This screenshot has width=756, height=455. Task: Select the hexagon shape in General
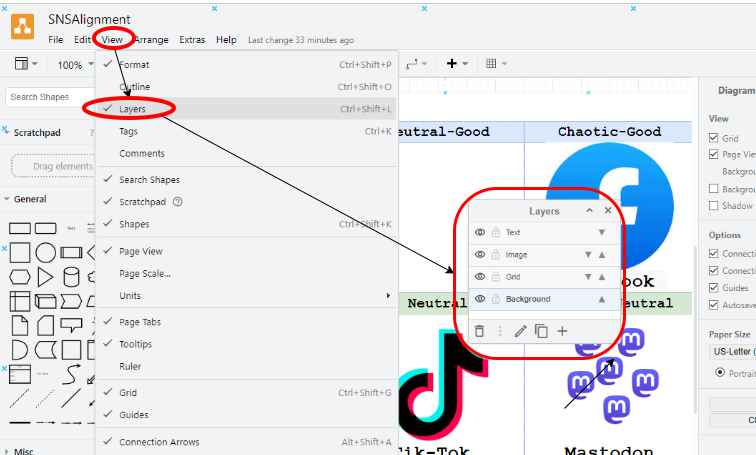point(20,277)
